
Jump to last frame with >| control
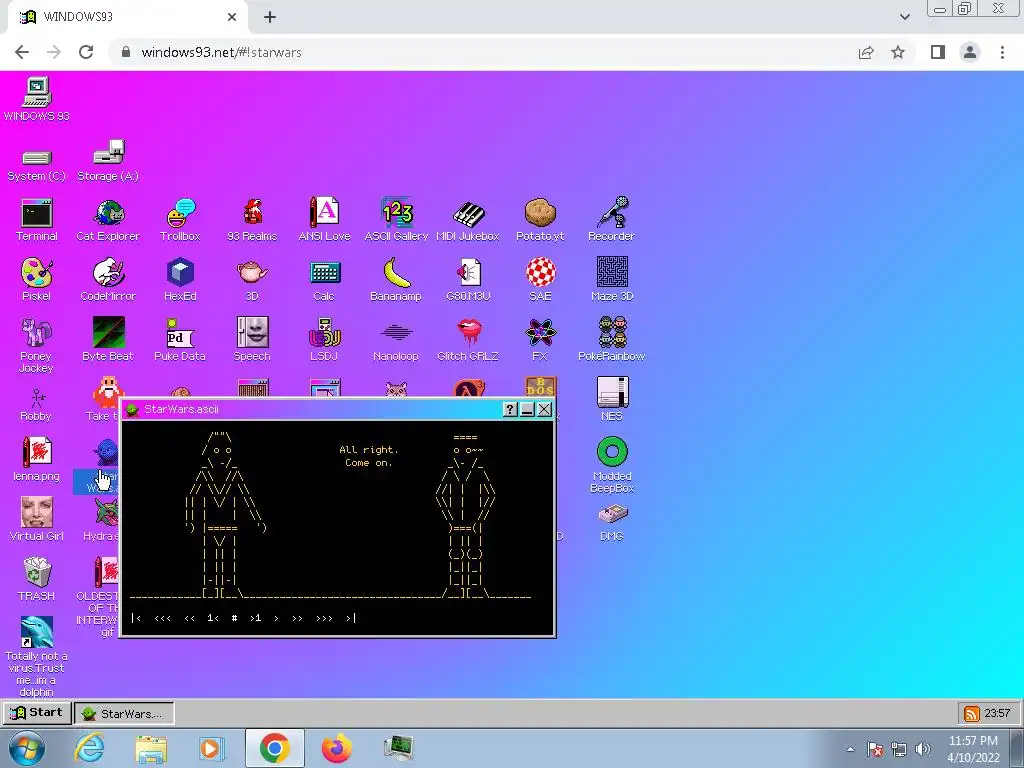click(351, 618)
